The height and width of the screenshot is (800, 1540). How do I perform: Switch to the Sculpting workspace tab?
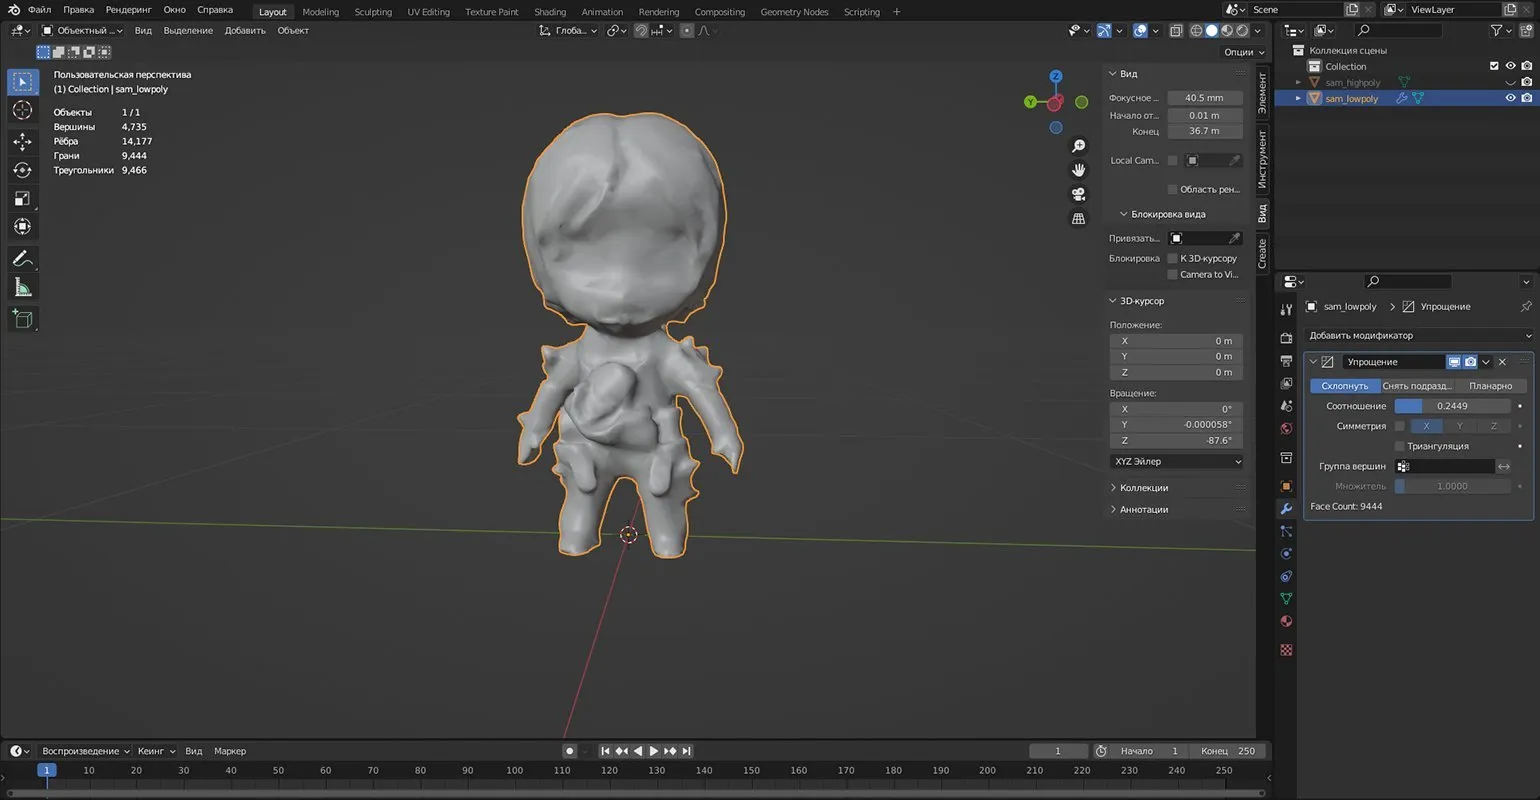(373, 12)
